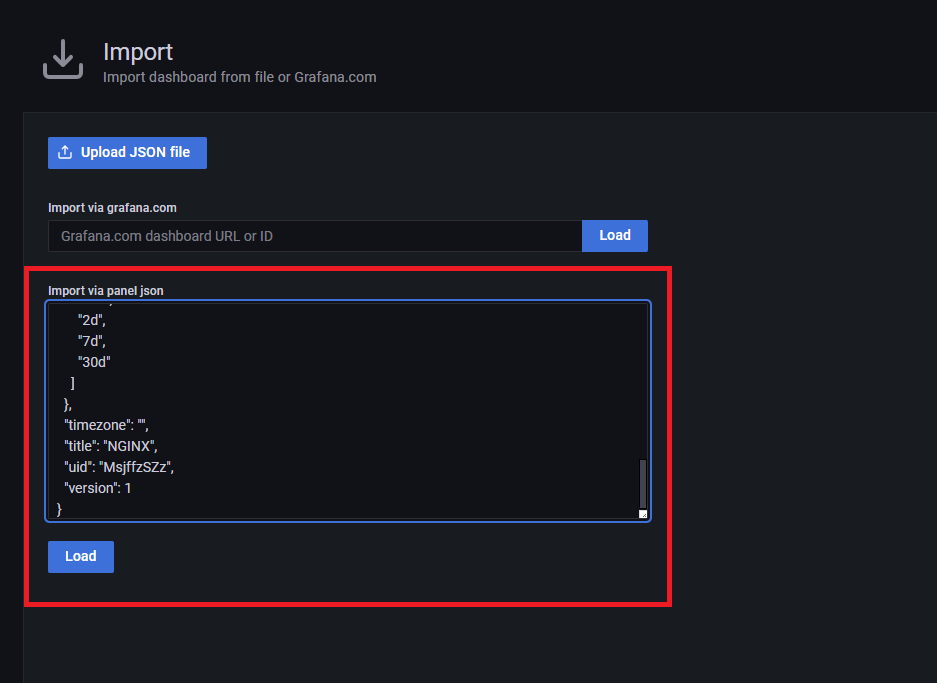Focus the Grafana.com dashboard URL or ID field

(315, 236)
